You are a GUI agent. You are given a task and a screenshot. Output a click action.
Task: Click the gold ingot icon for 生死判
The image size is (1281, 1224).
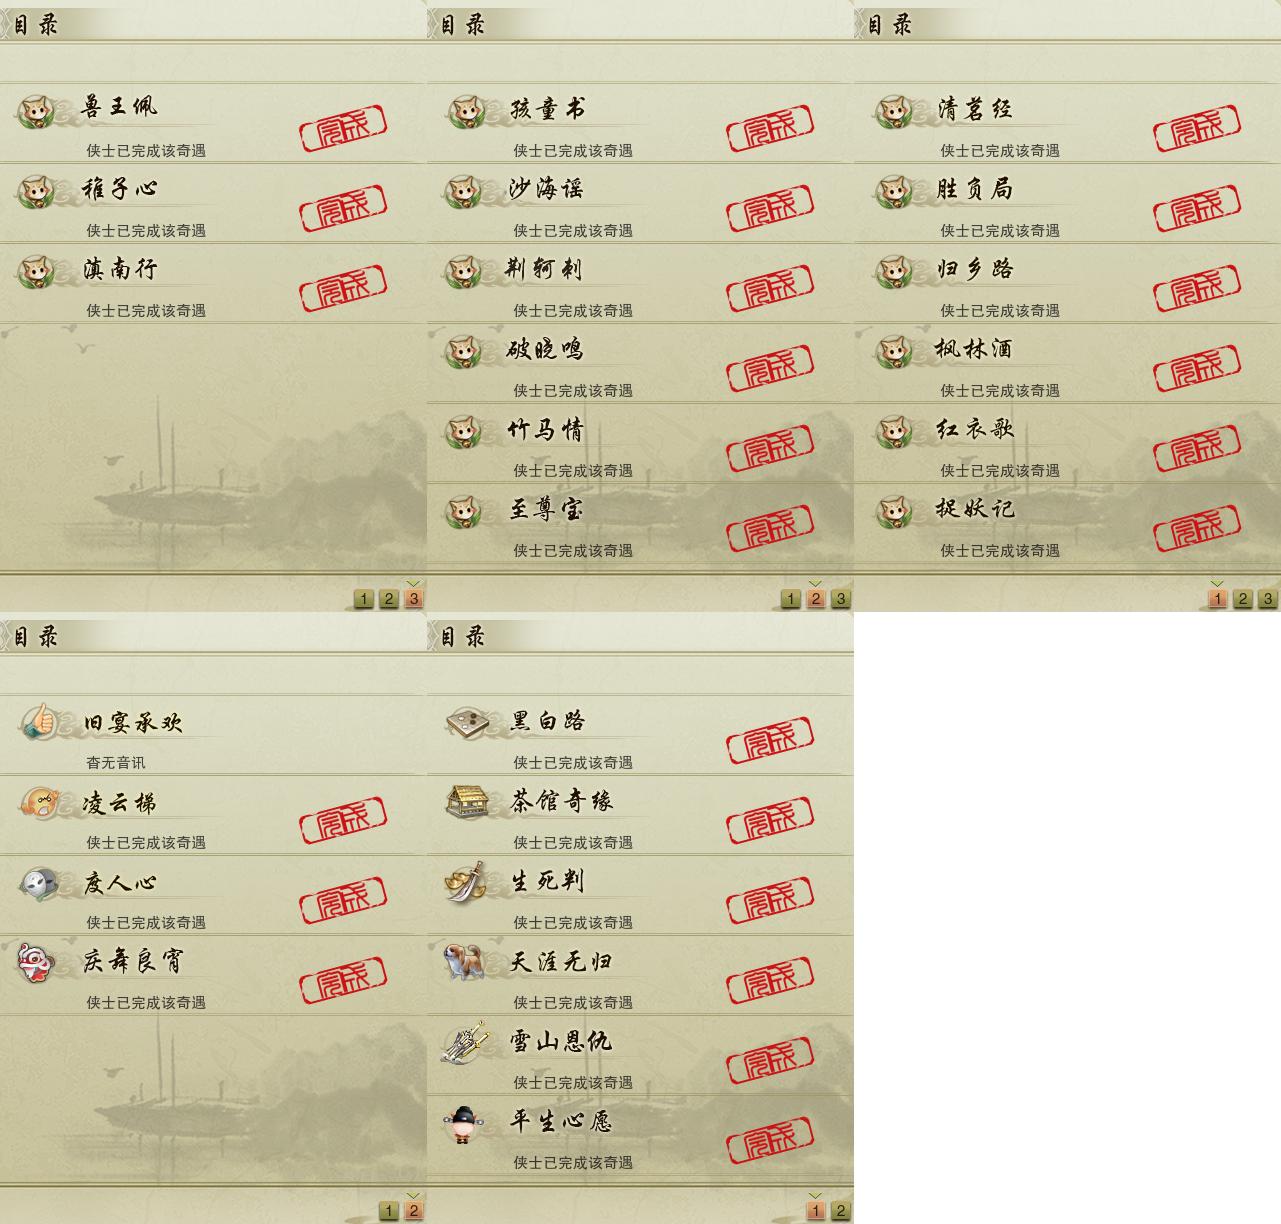[x=466, y=881]
